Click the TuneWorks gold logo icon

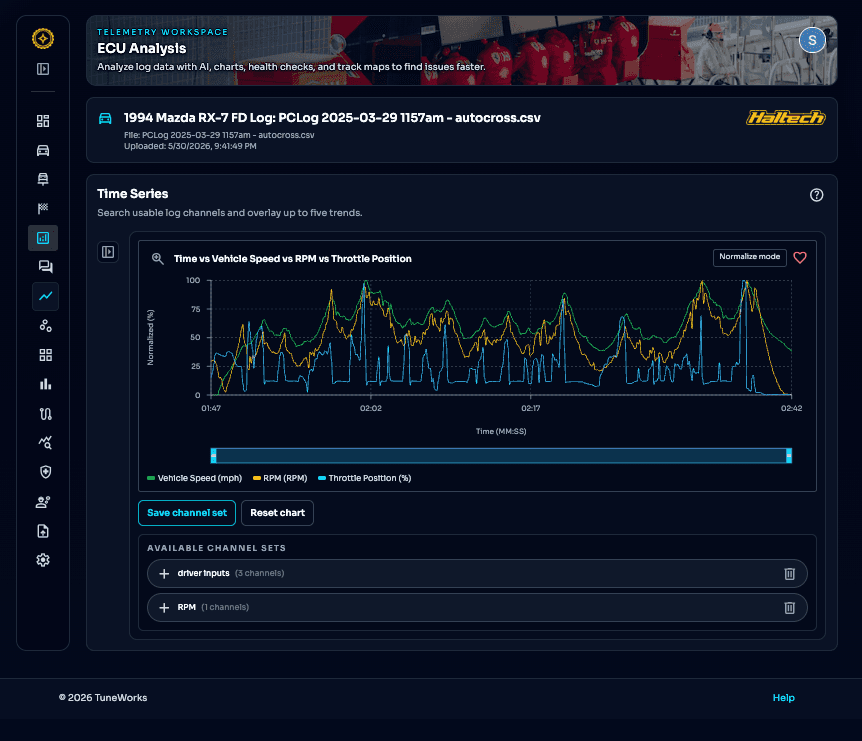coord(43,38)
